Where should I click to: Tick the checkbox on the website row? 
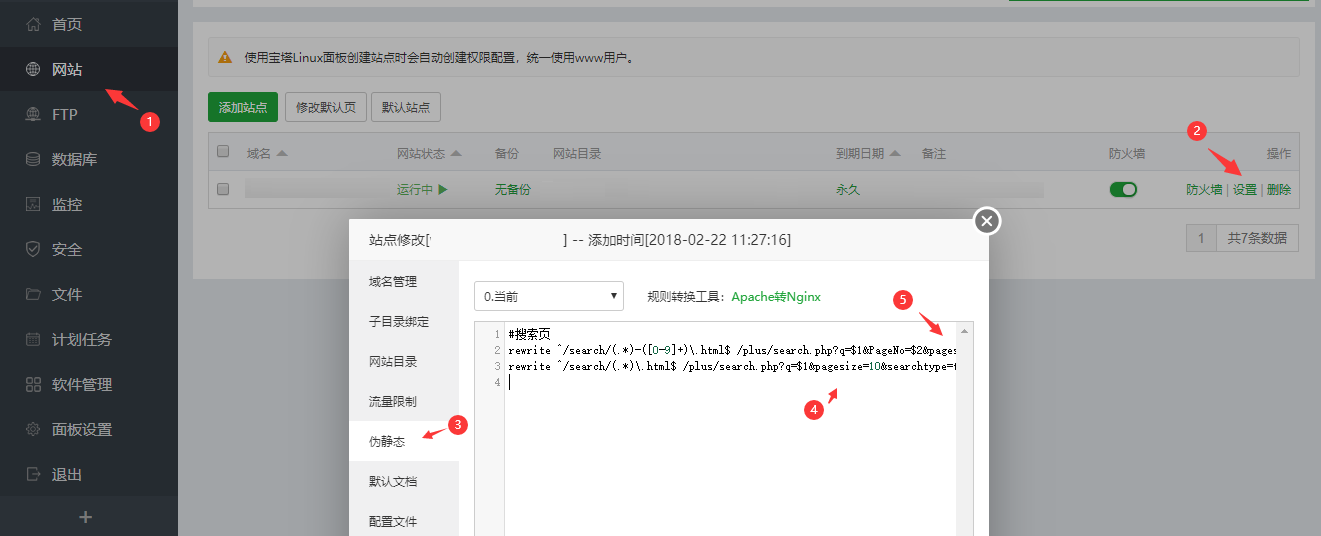[223, 189]
